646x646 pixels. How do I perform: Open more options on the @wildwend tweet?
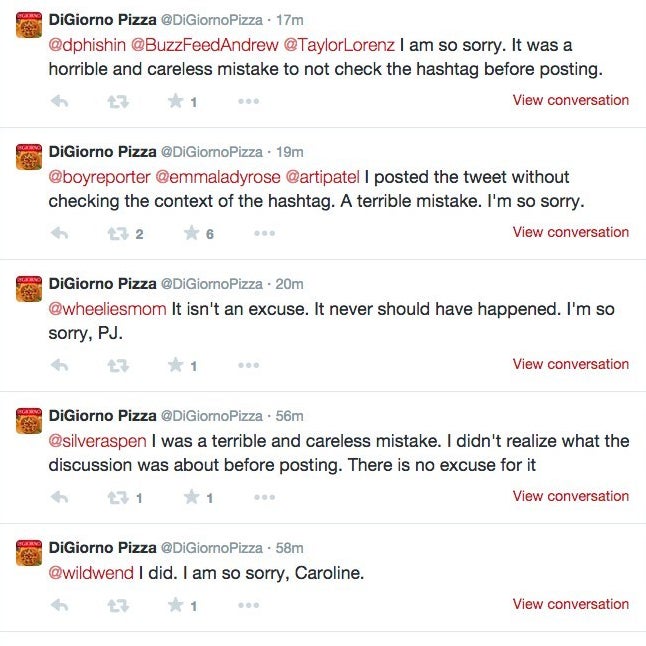point(248,605)
